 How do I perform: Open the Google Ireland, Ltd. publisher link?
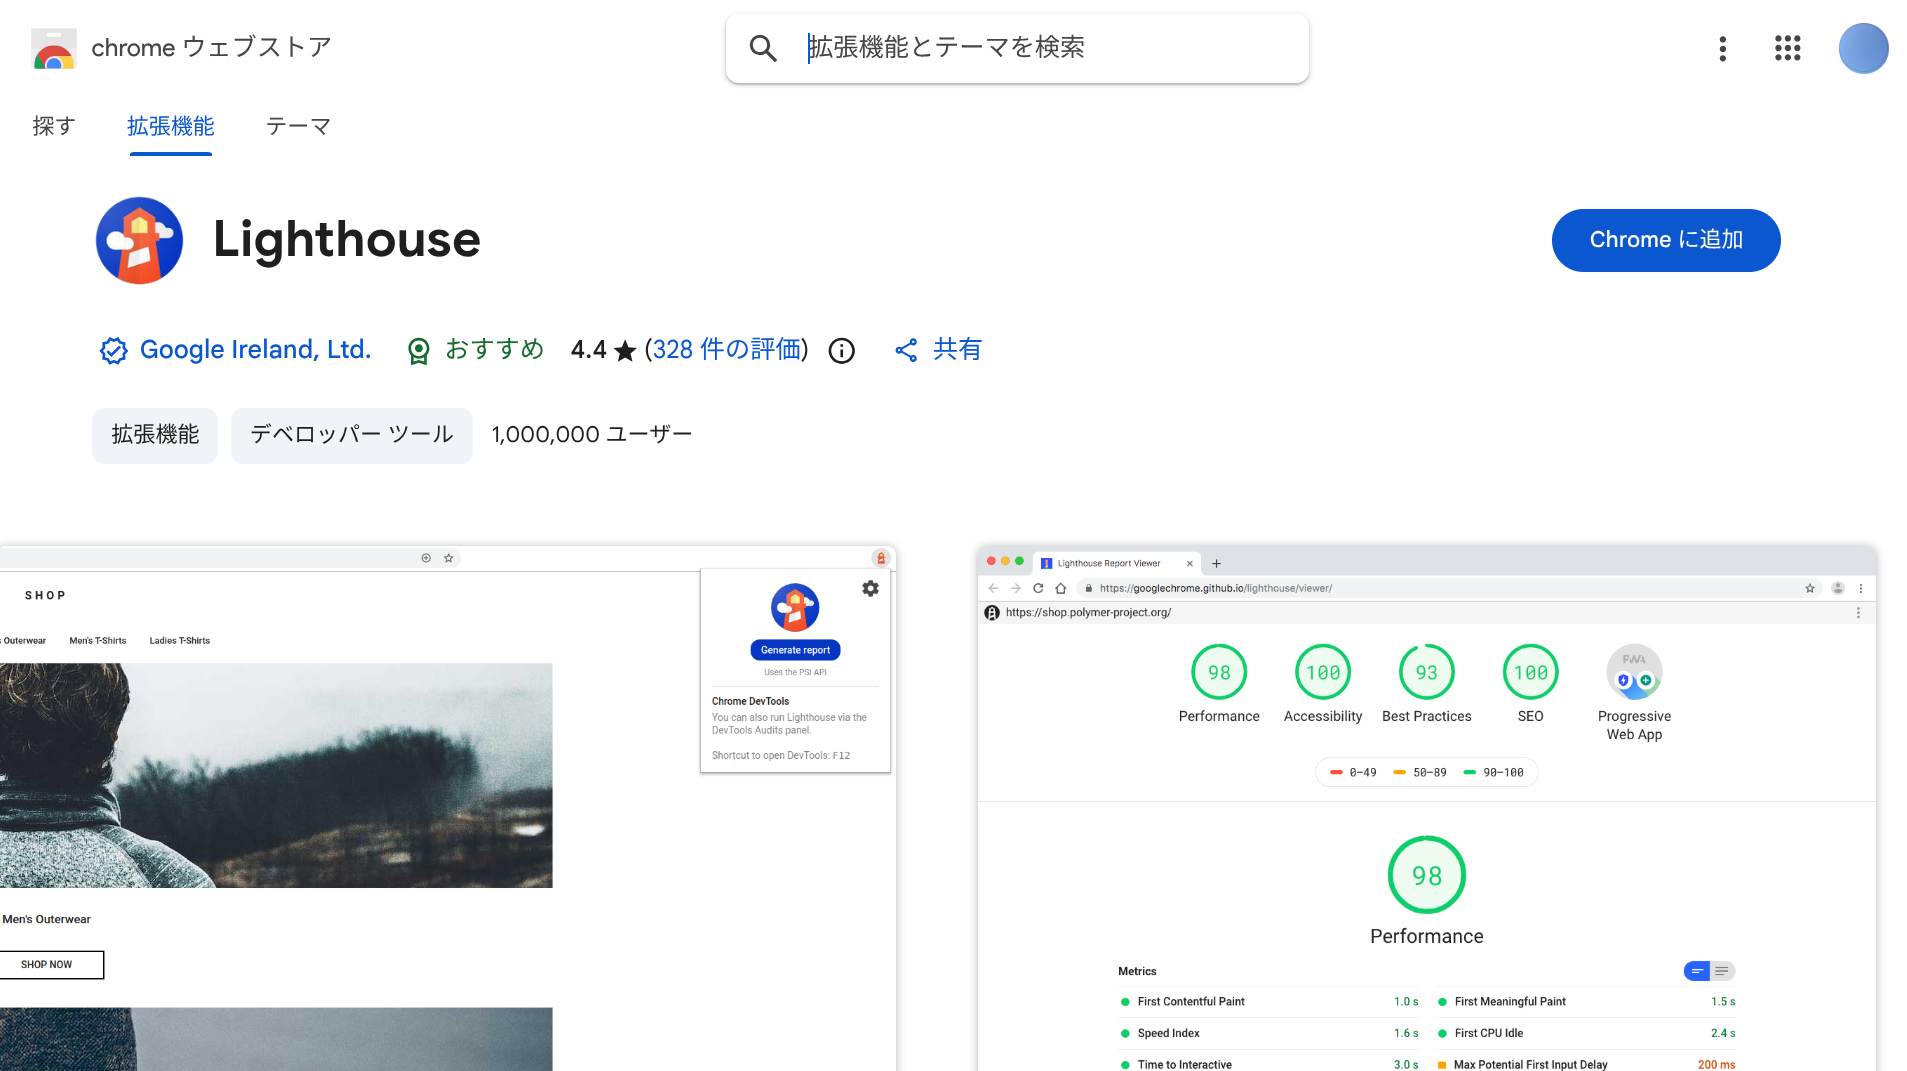(x=255, y=350)
